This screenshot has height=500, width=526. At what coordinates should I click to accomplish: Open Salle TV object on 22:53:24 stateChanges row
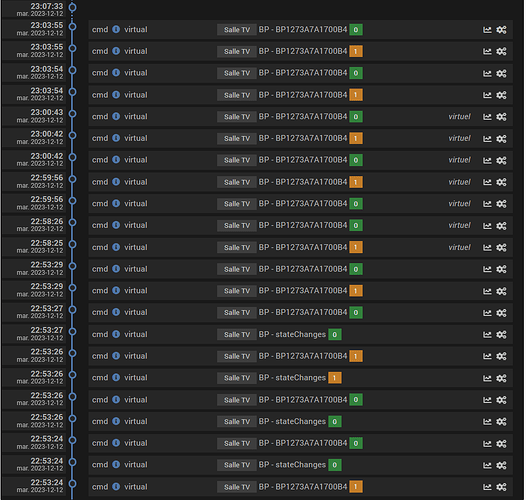pos(237,465)
